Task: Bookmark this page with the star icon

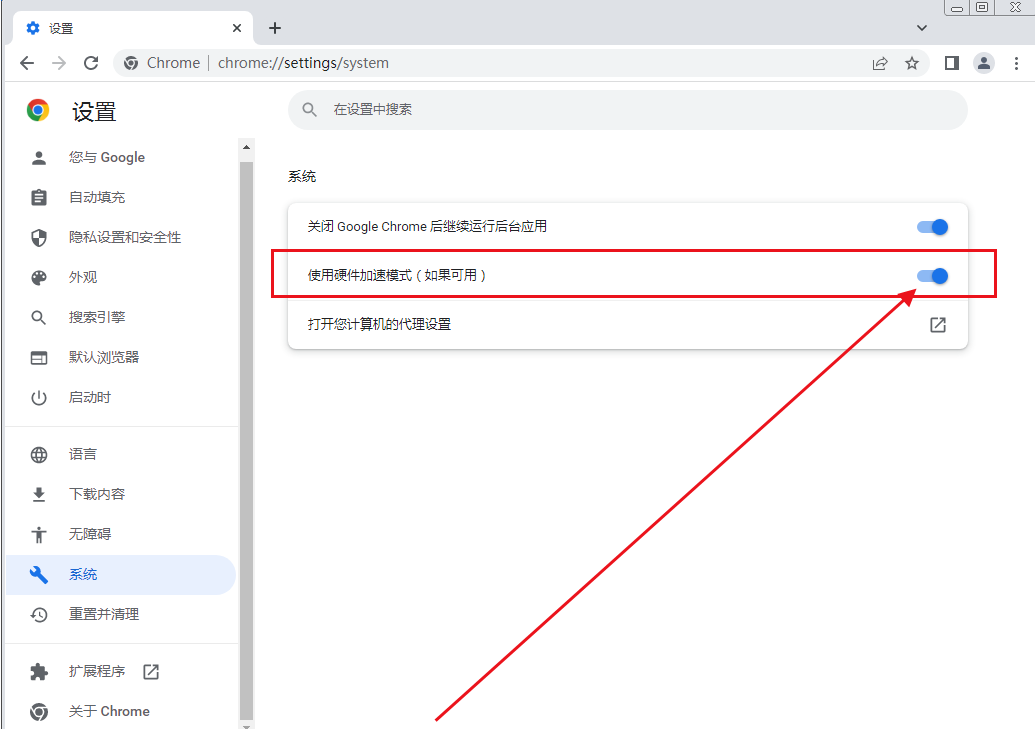Action: [912, 63]
